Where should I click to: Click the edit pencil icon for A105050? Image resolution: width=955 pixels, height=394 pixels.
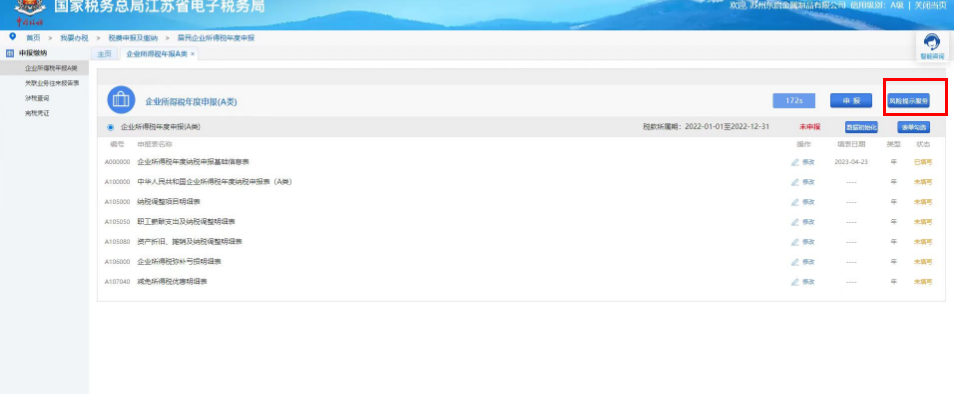(x=795, y=222)
